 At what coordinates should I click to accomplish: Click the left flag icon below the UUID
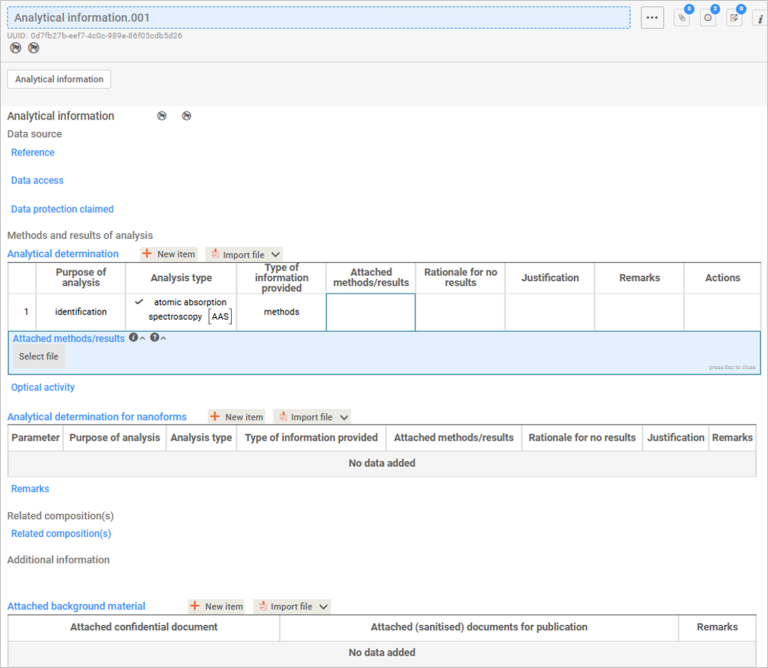pos(16,48)
